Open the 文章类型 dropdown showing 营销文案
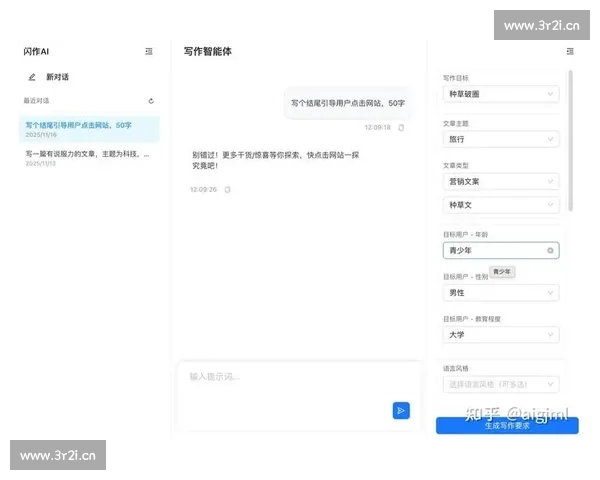600x480 pixels. (501, 181)
